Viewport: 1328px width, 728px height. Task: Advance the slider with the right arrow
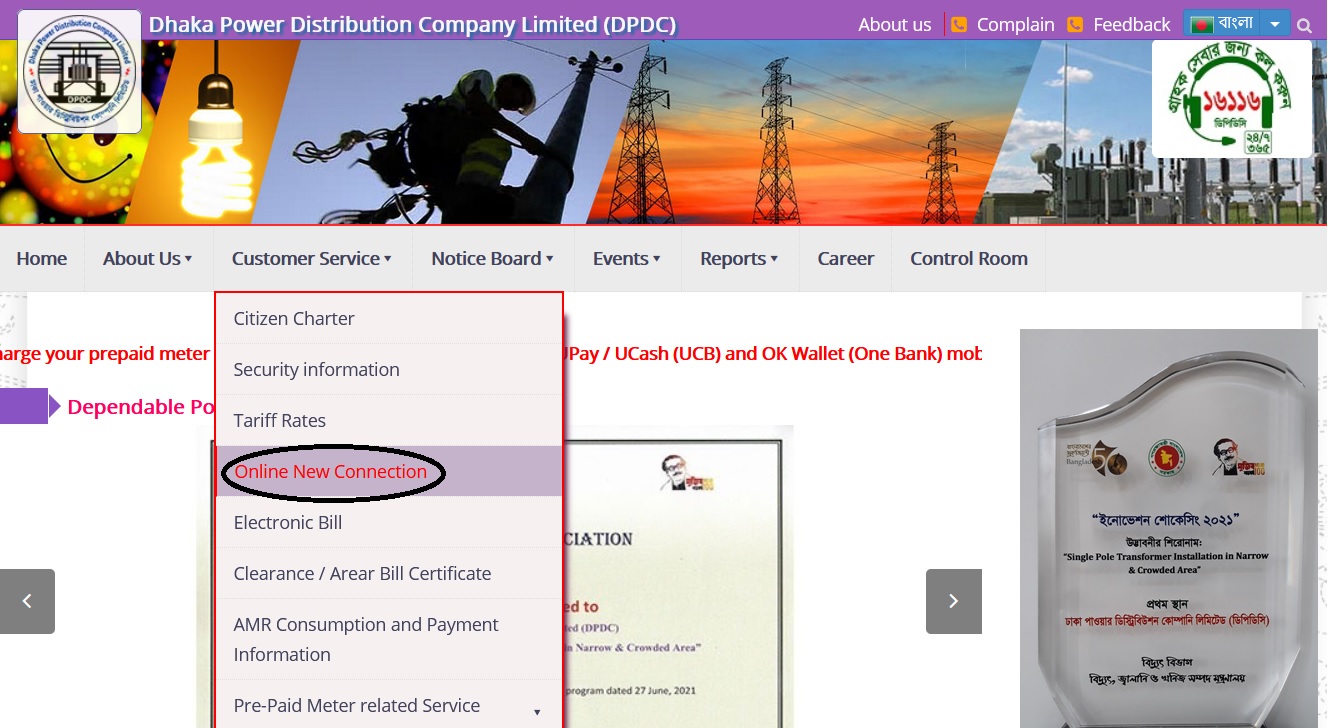click(x=953, y=601)
